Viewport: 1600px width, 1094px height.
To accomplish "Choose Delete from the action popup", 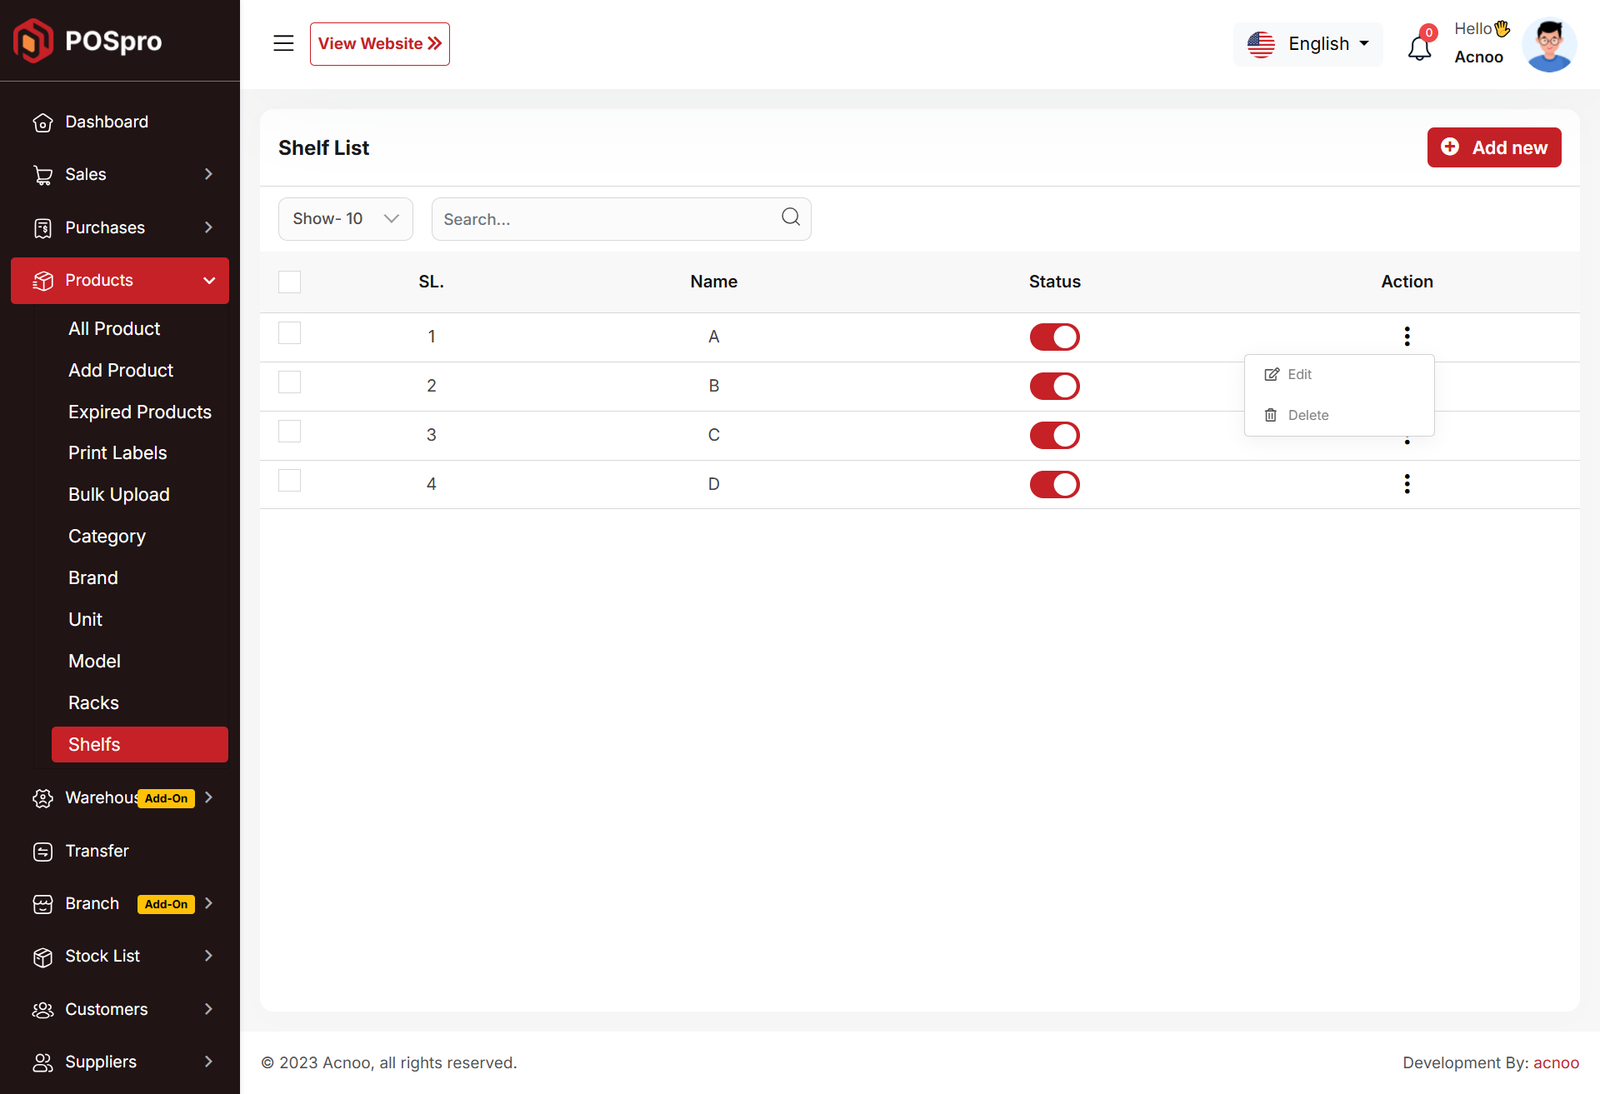I will click(x=1307, y=415).
